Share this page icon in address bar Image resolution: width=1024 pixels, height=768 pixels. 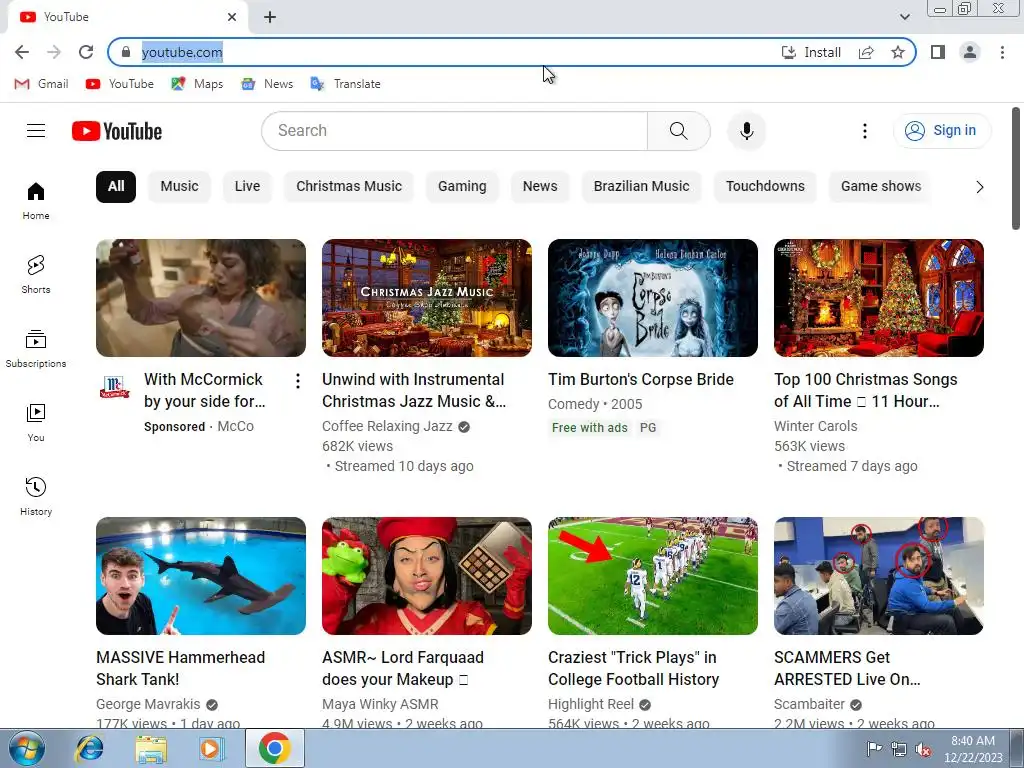pyautogui.click(x=866, y=52)
